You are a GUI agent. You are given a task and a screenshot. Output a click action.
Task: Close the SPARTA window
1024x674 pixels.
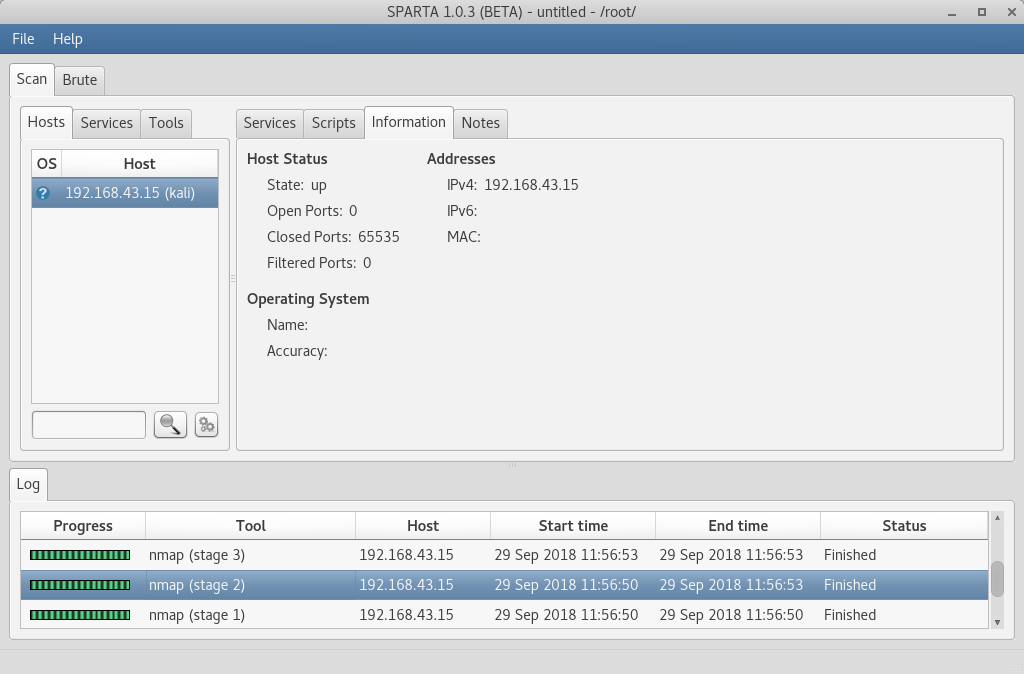[1011, 12]
